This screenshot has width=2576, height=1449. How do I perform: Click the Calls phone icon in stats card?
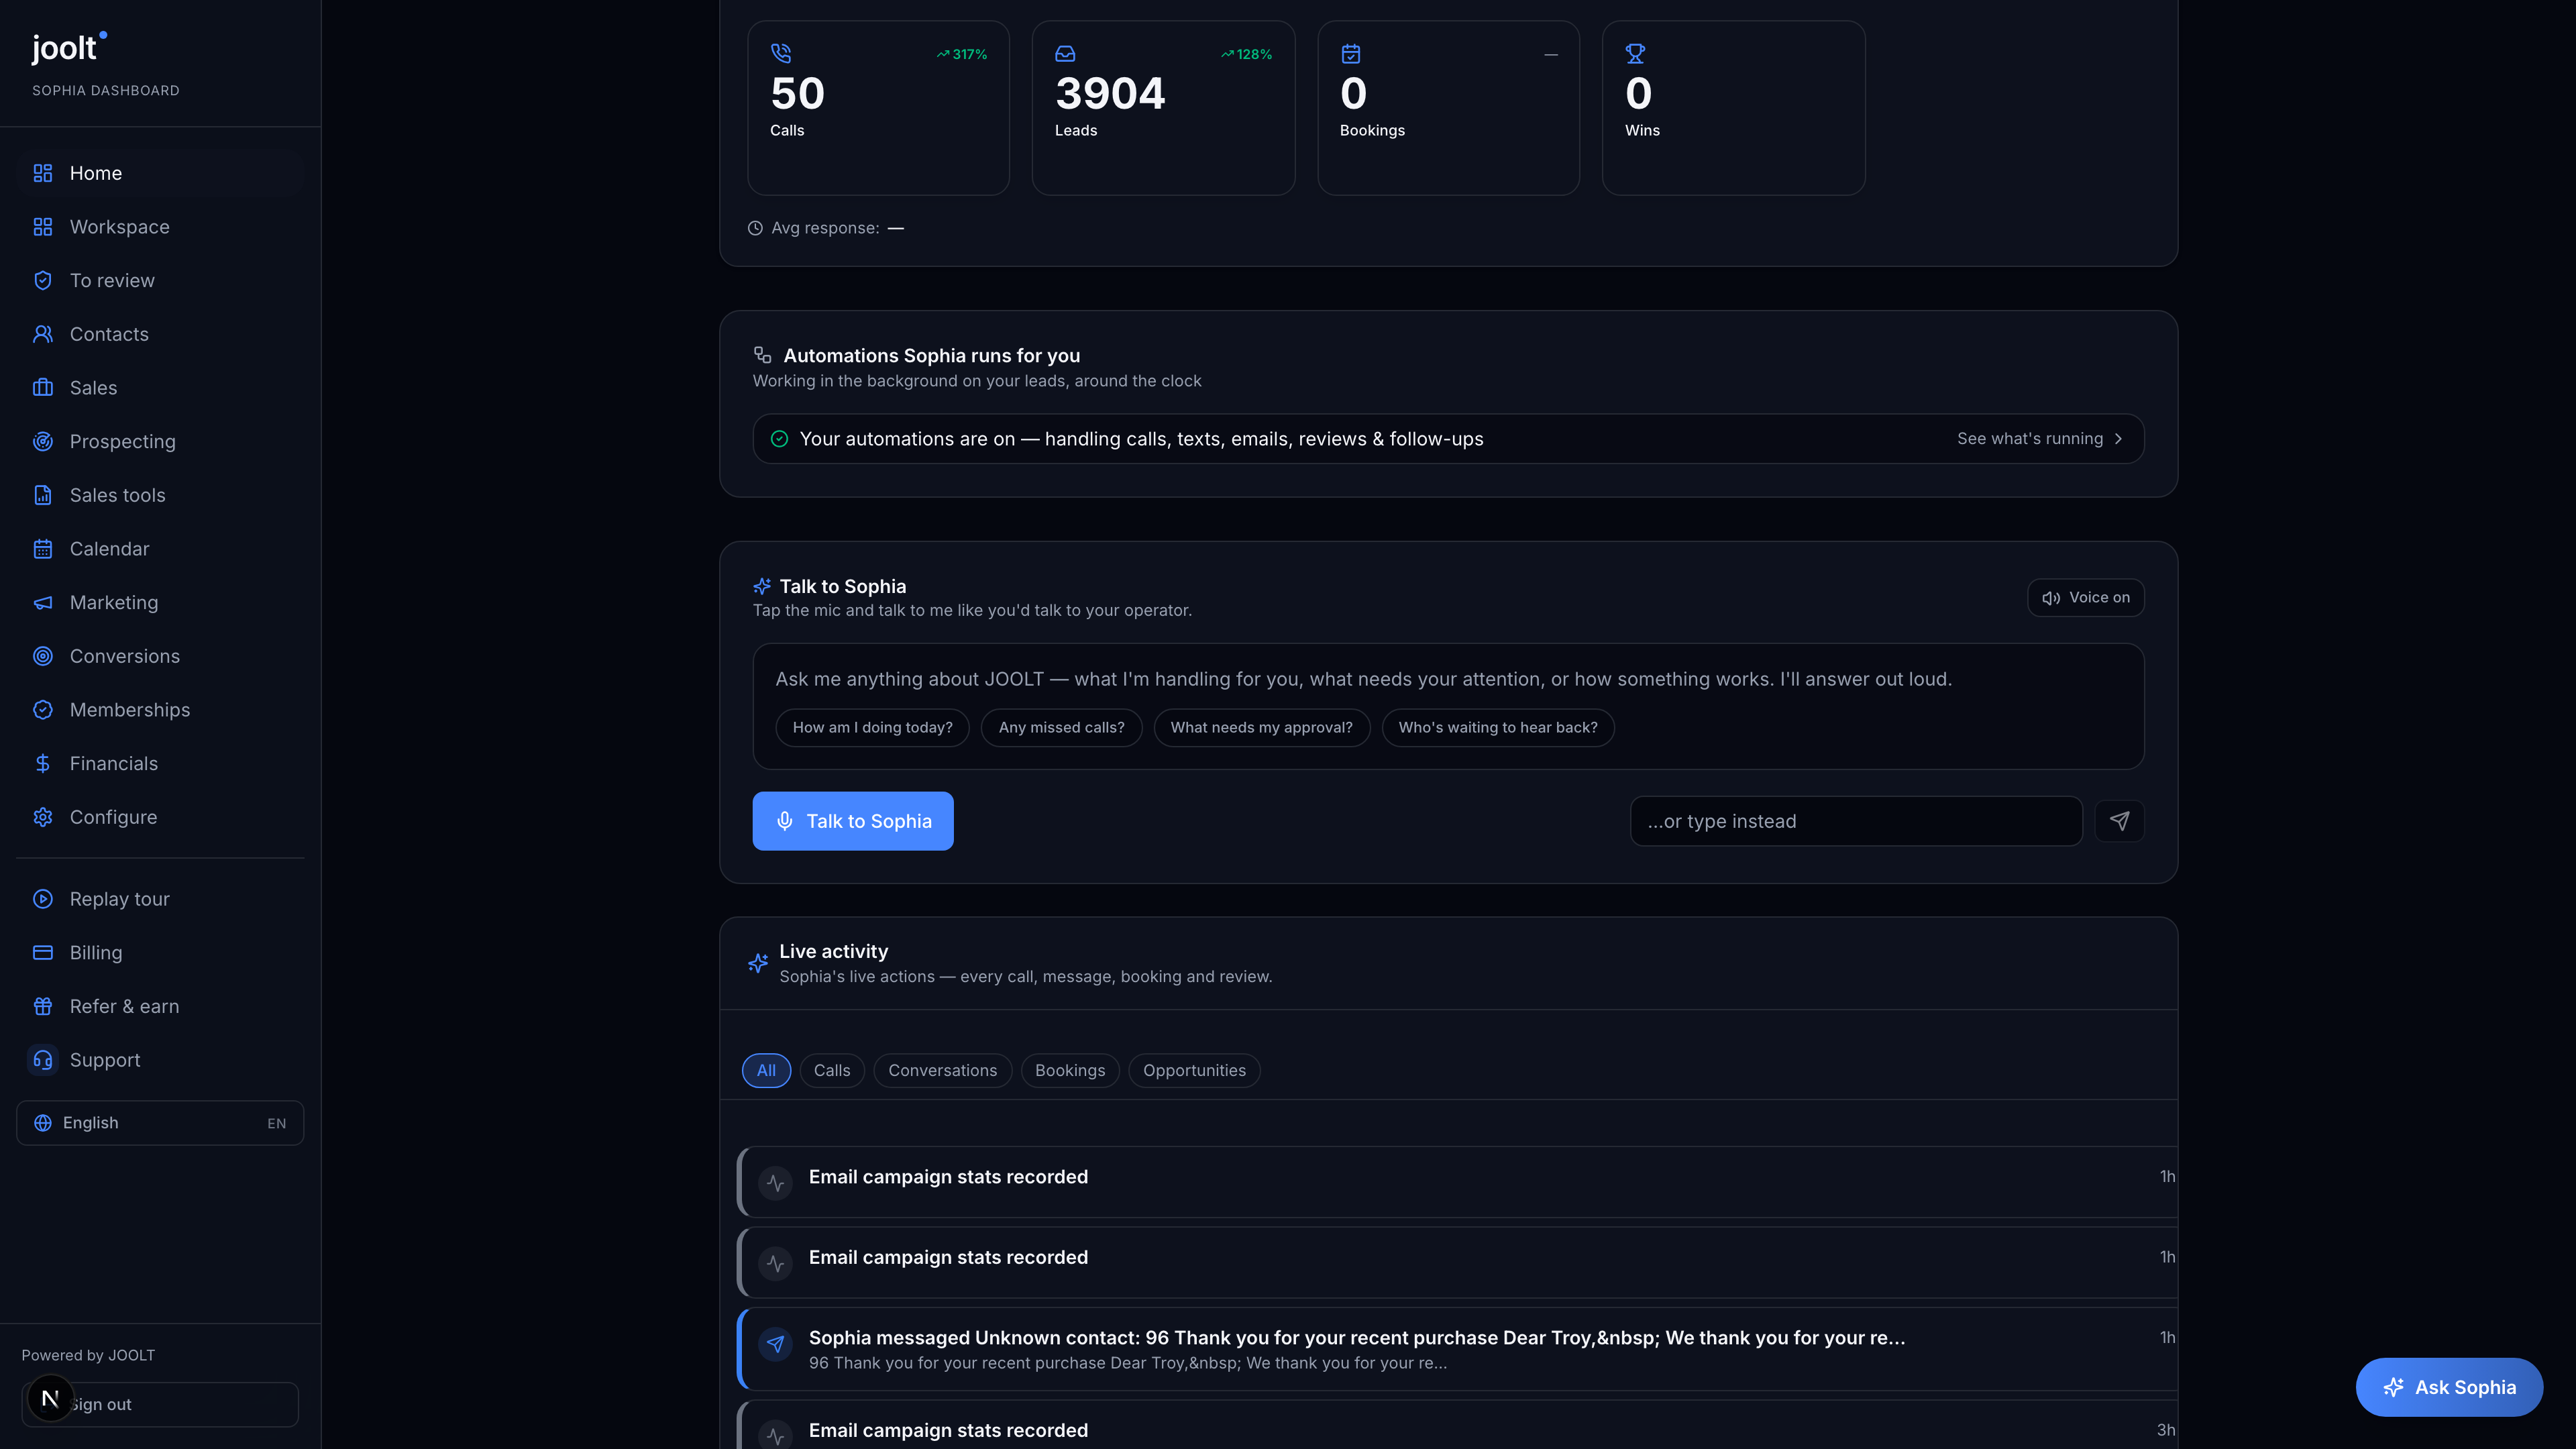(x=781, y=53)
